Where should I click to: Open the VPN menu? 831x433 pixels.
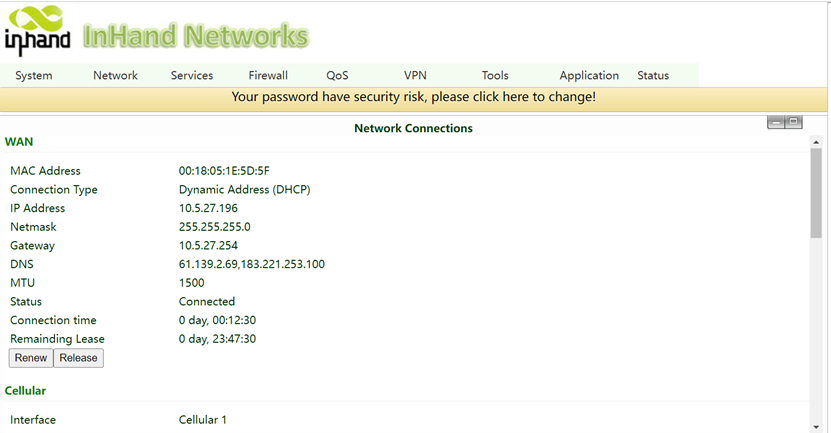pyautogui.click(x=415, y=75)
